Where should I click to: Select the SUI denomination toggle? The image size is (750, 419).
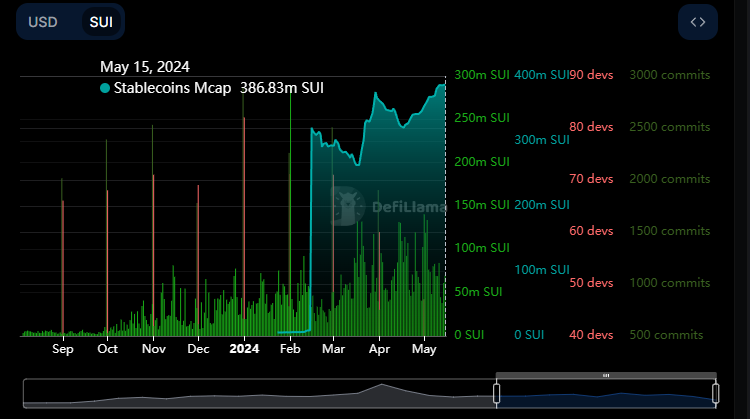coord(101,21)
